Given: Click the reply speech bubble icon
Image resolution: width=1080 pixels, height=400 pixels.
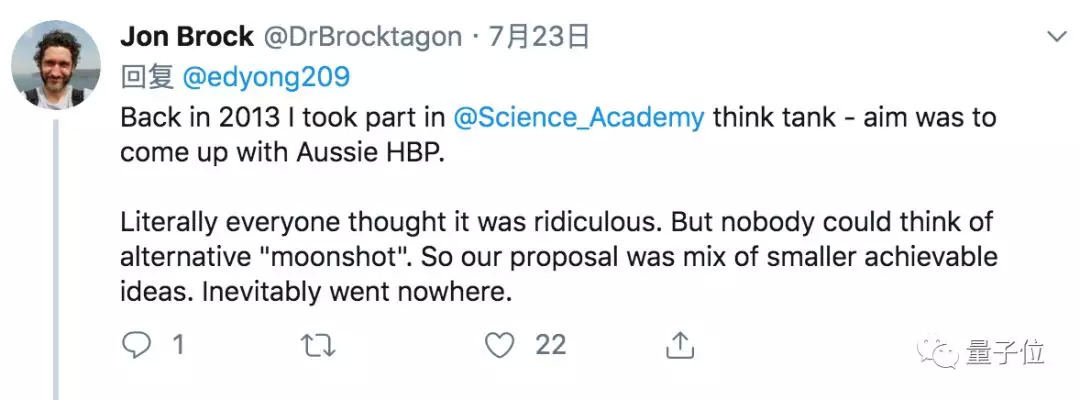Looking at the screenshot, I should tap(136, 346).
